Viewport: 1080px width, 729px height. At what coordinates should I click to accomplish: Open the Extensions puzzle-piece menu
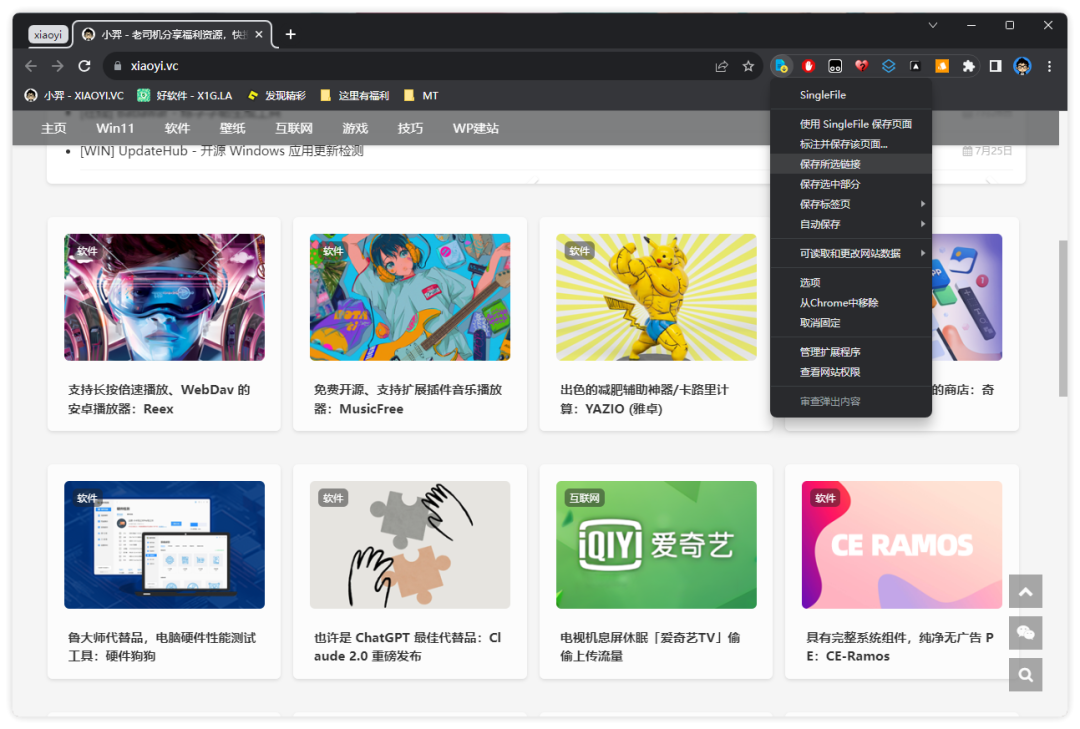coord(968,66)
